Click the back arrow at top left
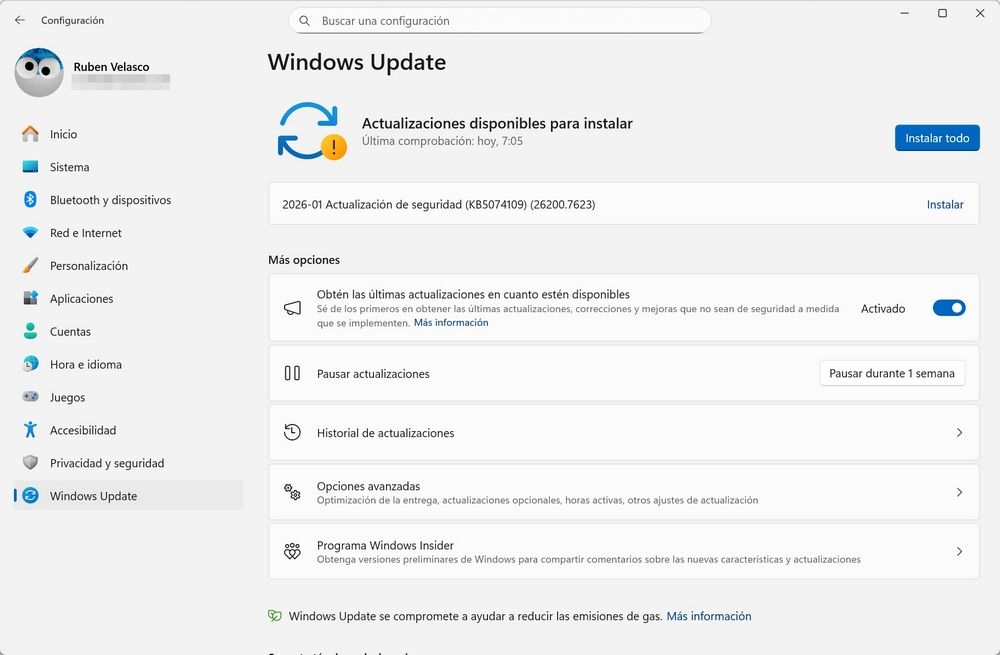The image size is (1000, 655). click(x=19, y=19)
